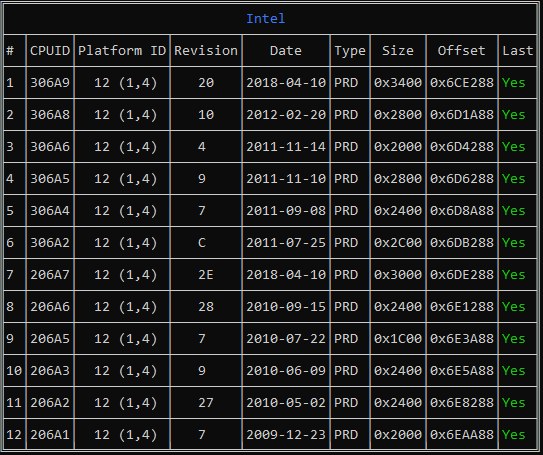Viewport: 543px width, 455px height.
Task: Click size value 0x1C00
Action: [x=398, y=339]
